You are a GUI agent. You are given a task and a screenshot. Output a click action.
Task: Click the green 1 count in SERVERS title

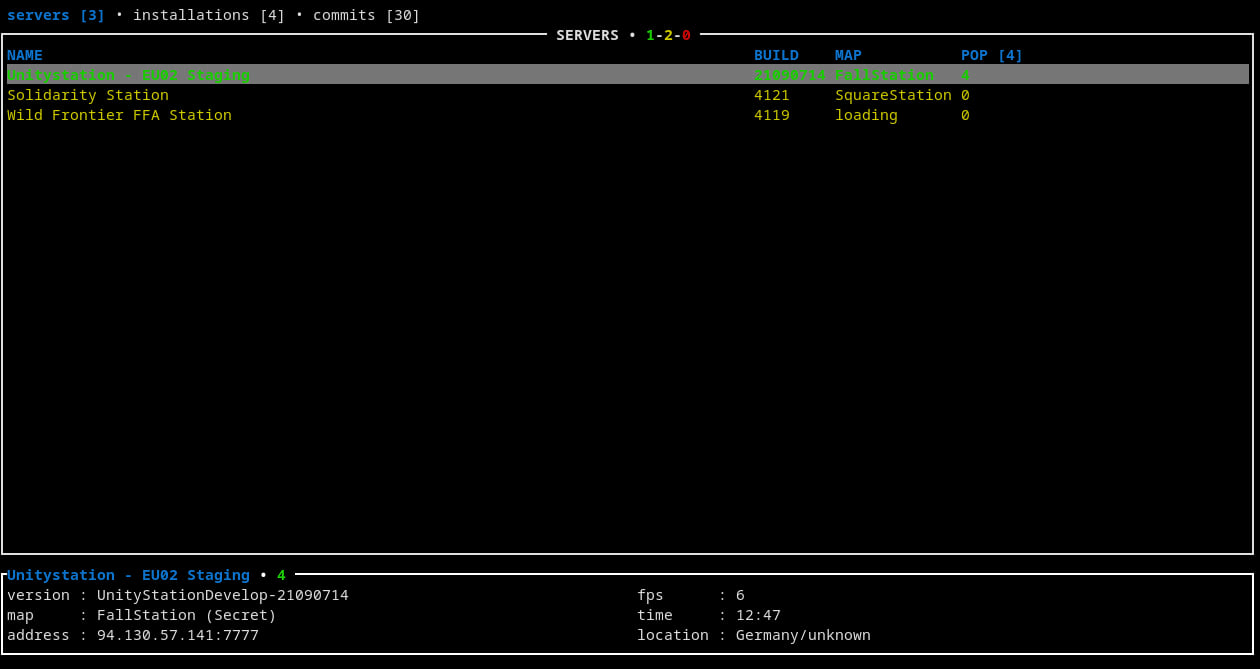[x=650, y=35]
